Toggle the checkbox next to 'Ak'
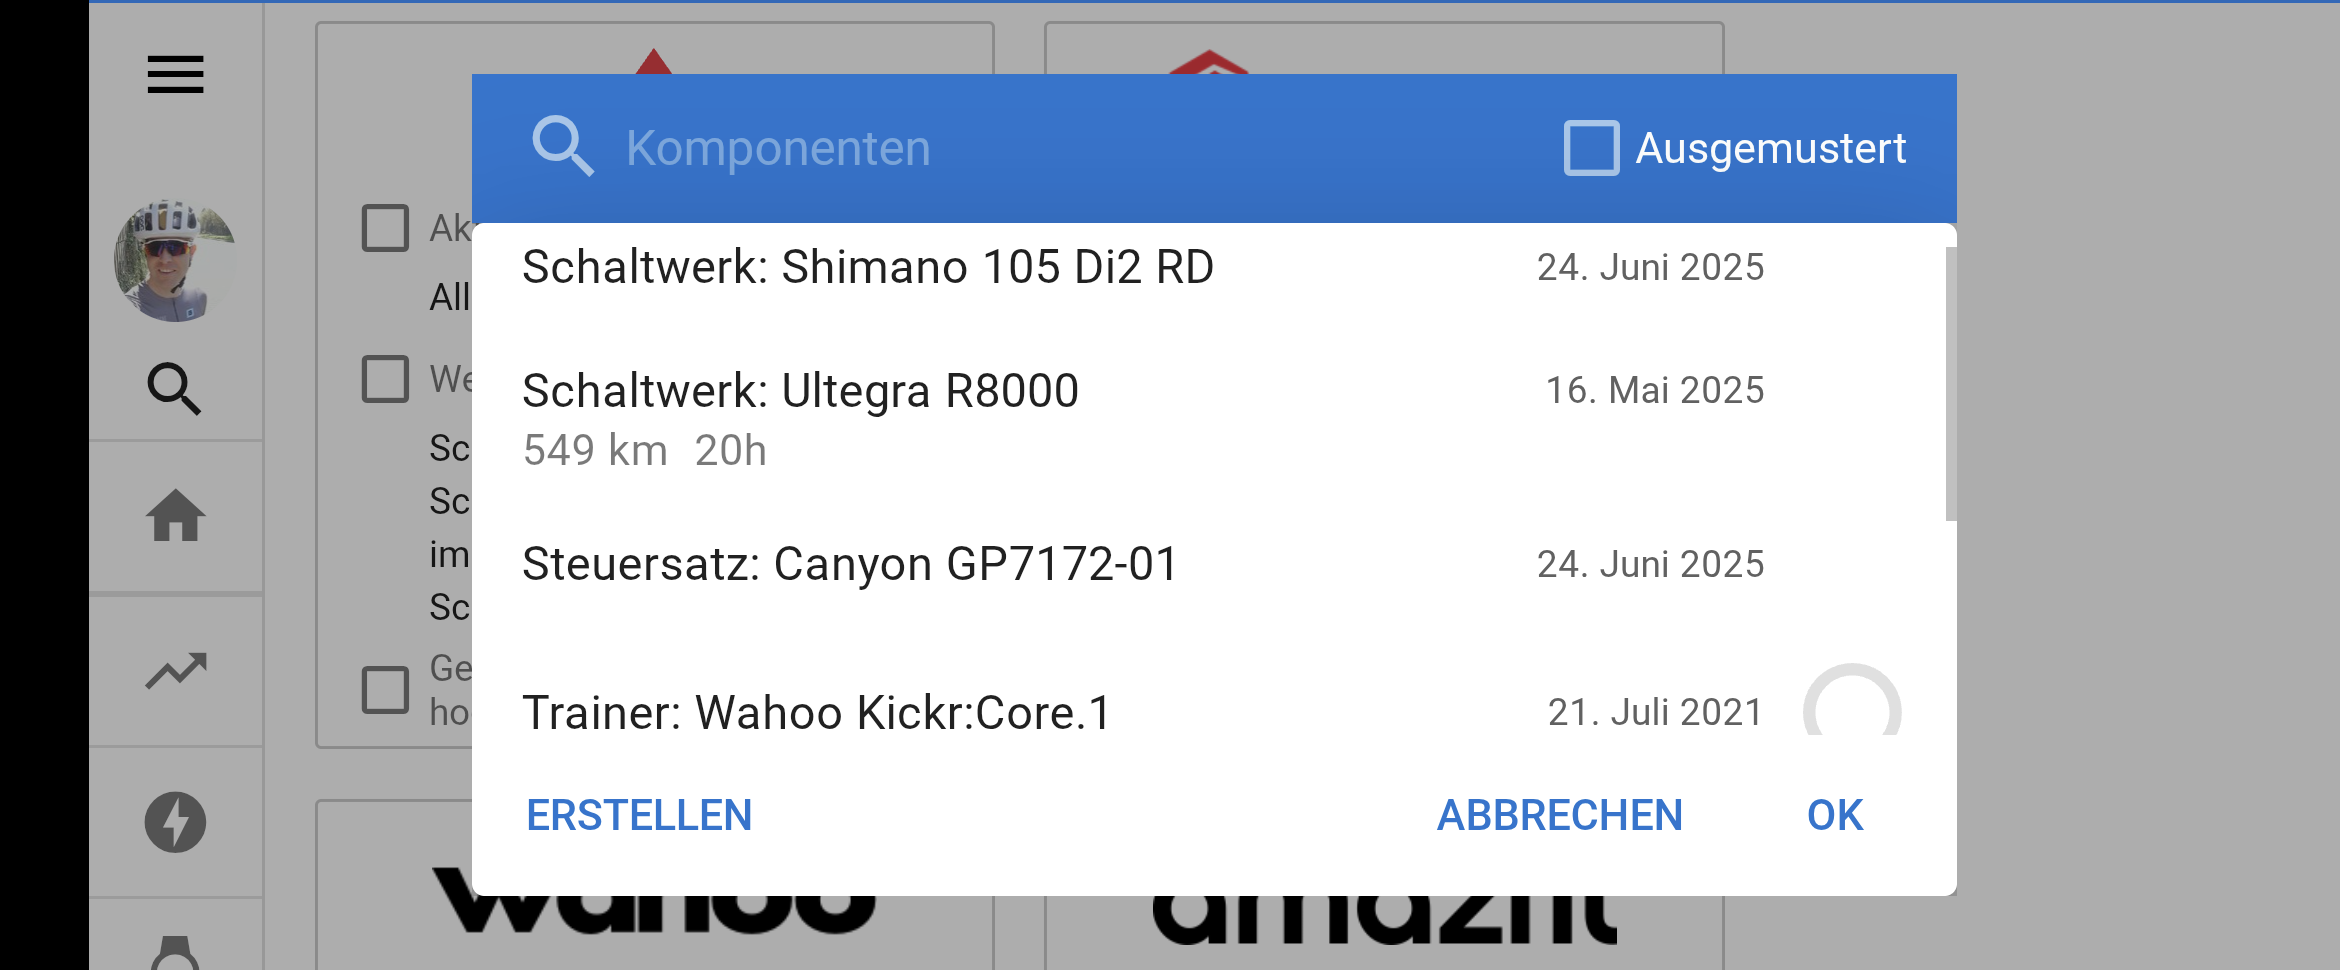Viewport: 2340px width, 970px height. point(385,228)
